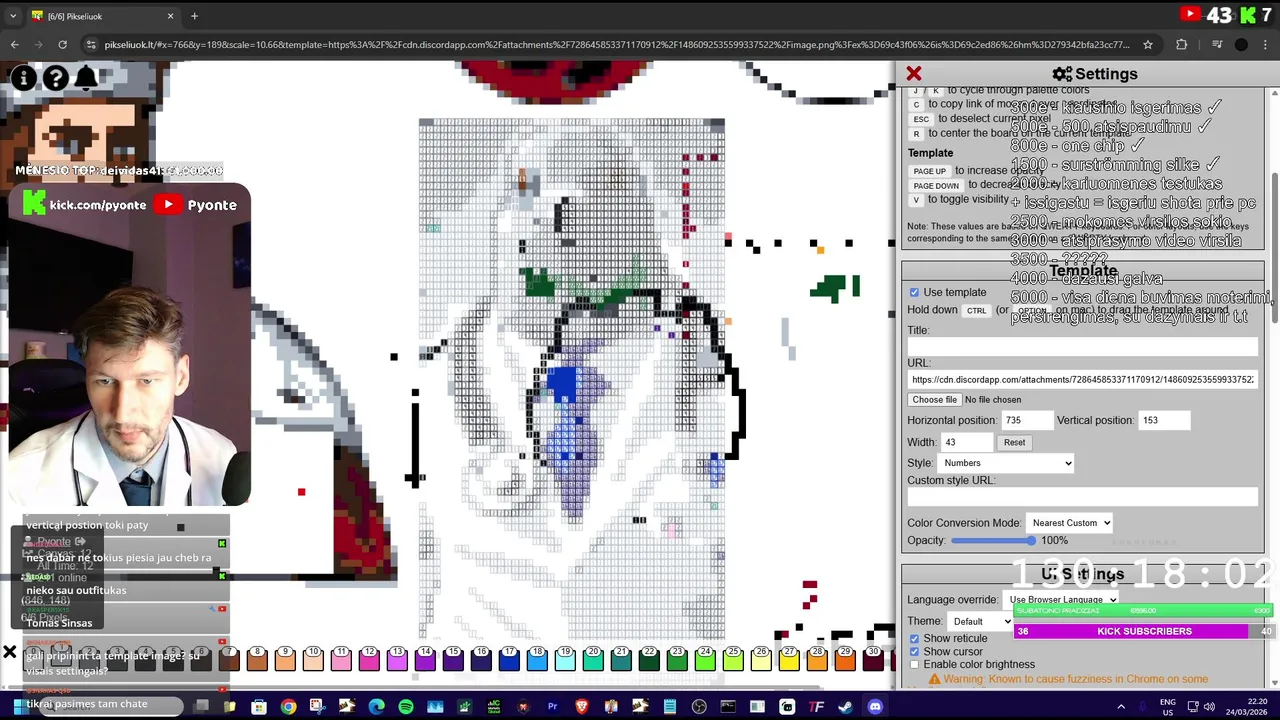Bookmark this page with the star icon
The height and width of the screenshot is (720, 1280).
click(1148, 44)
